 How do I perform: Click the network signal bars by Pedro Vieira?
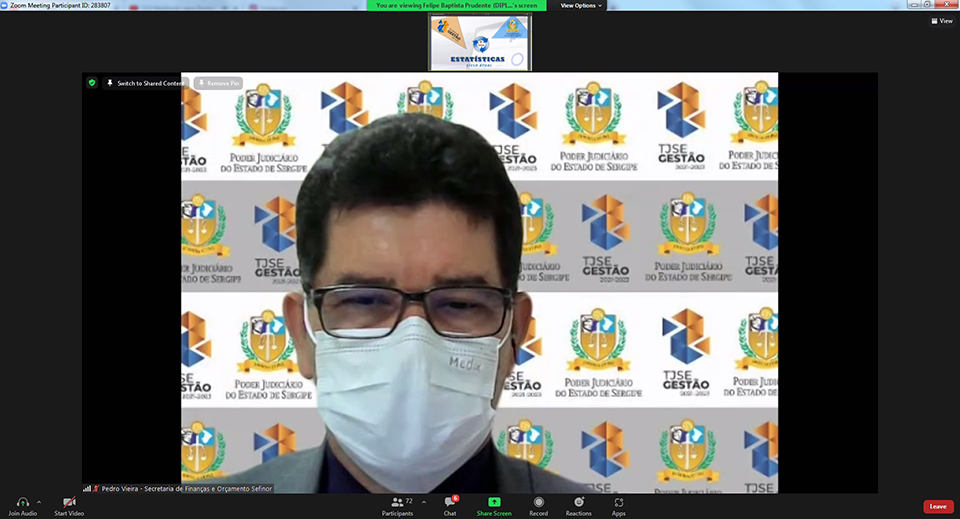87,488
